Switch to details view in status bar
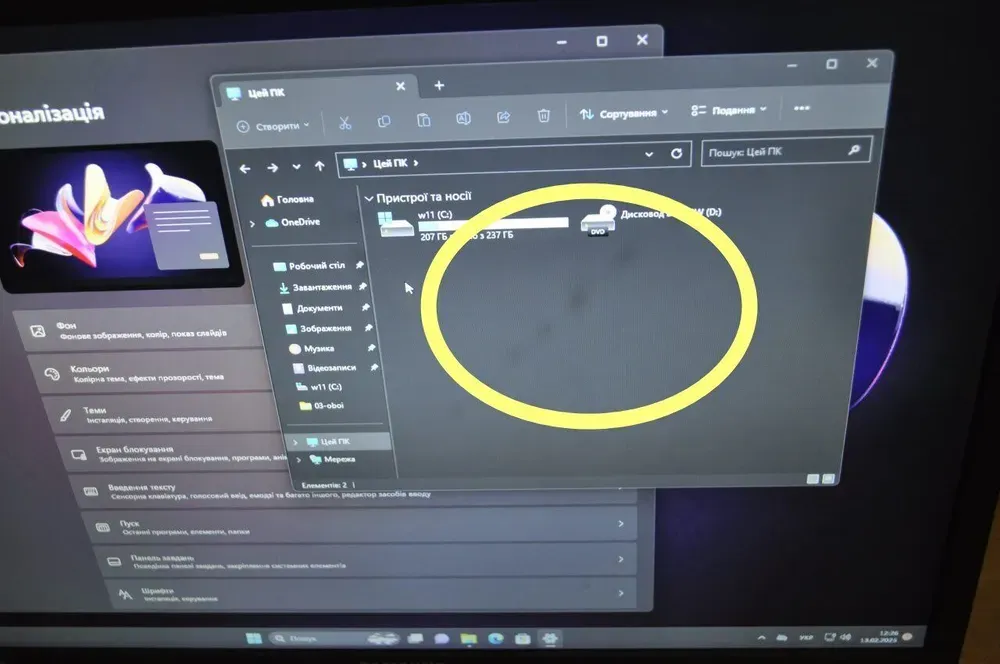The image size is (1000, 664). tap(811, 480)
